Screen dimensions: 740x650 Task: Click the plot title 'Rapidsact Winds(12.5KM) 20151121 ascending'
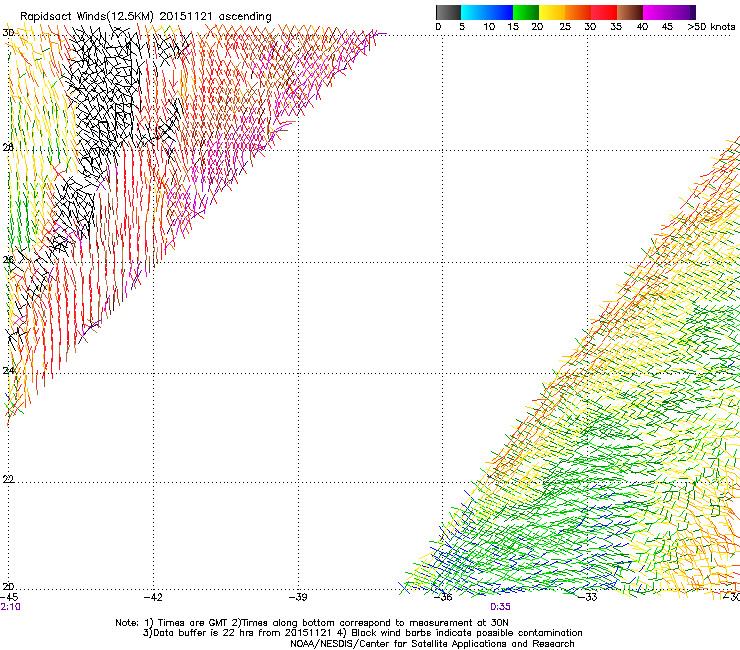(146, 16)
